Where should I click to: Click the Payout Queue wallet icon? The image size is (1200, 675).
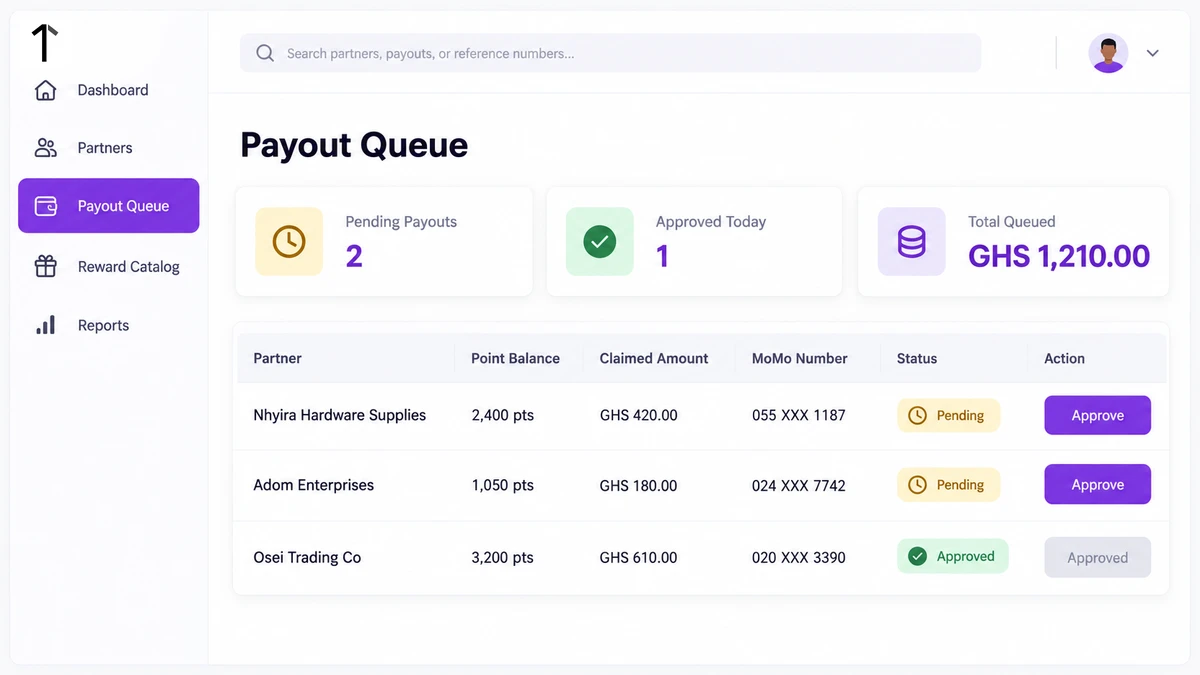click(45, 206)
